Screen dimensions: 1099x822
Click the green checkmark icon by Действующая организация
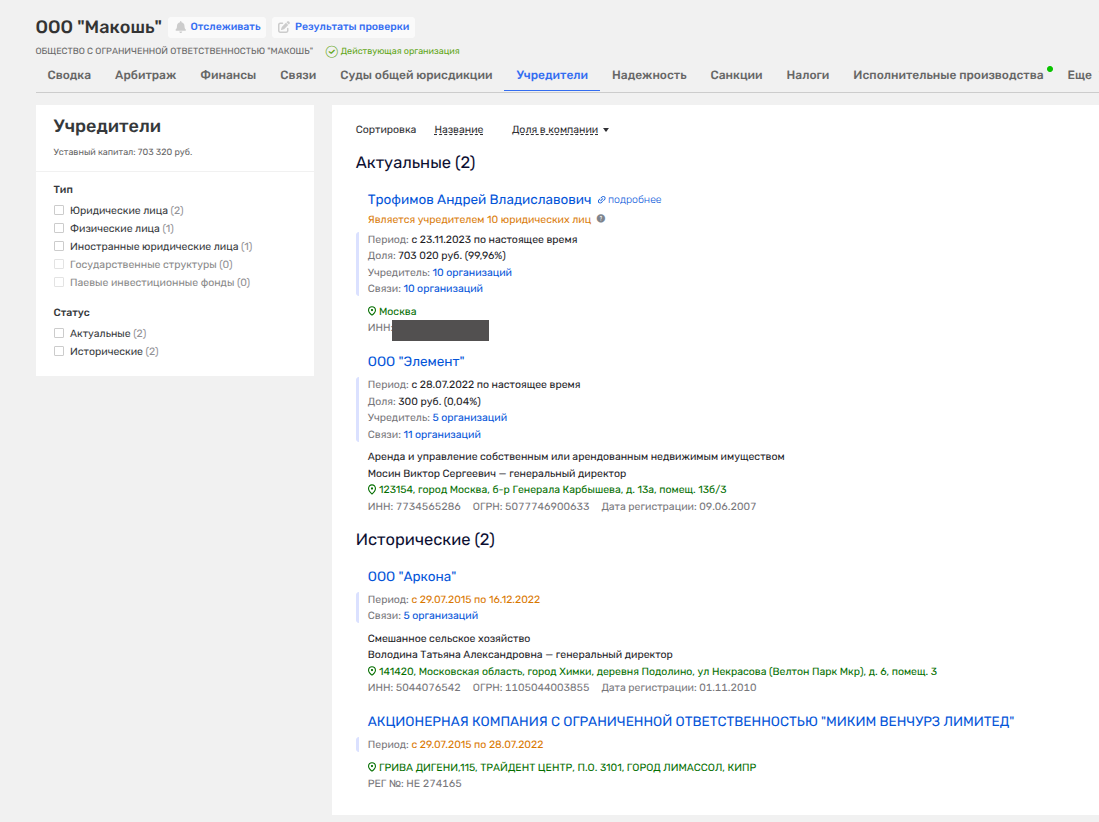[x=332, y=51]
